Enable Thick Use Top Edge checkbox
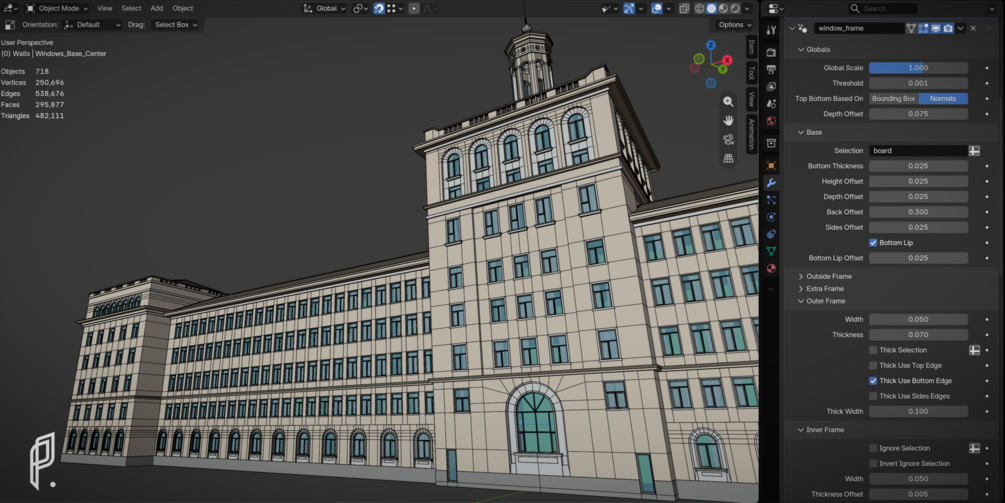 (873, 365)
